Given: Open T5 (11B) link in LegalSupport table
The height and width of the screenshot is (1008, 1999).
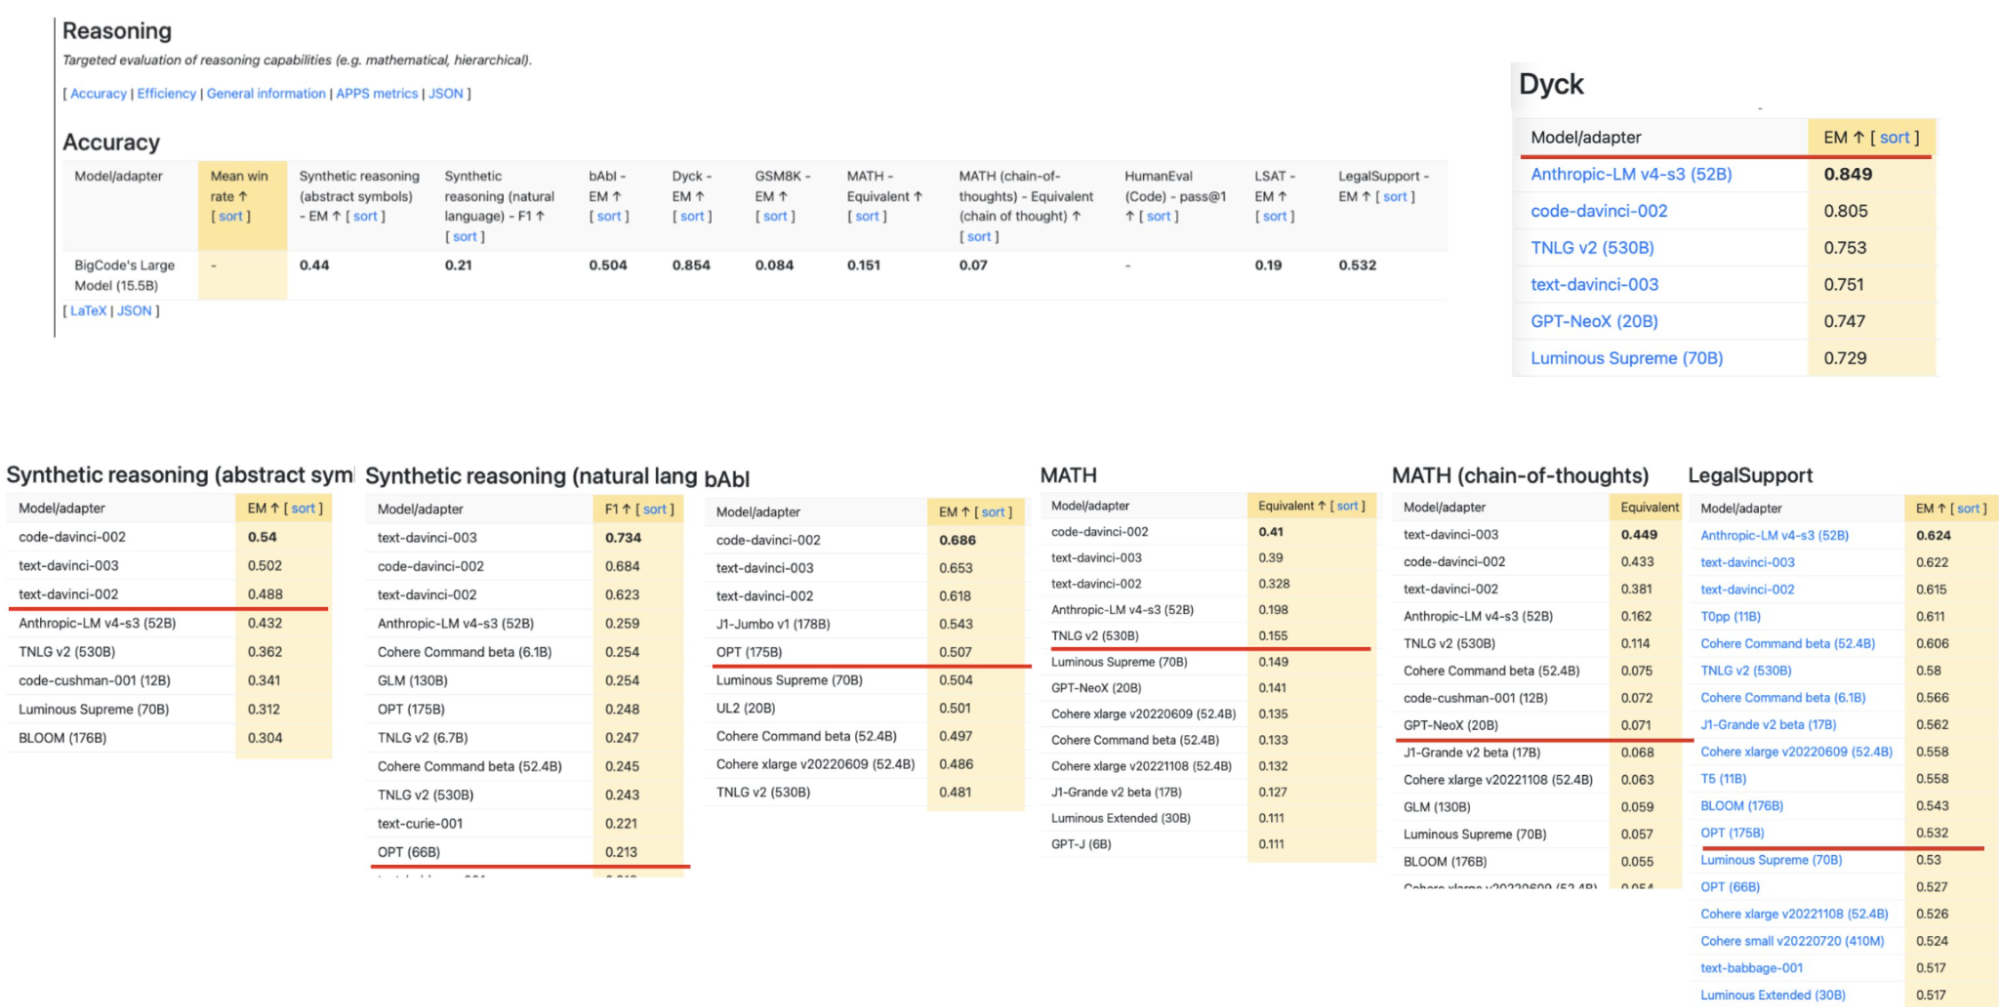Looking at the screenshot, I should (x=1723, y=779).
